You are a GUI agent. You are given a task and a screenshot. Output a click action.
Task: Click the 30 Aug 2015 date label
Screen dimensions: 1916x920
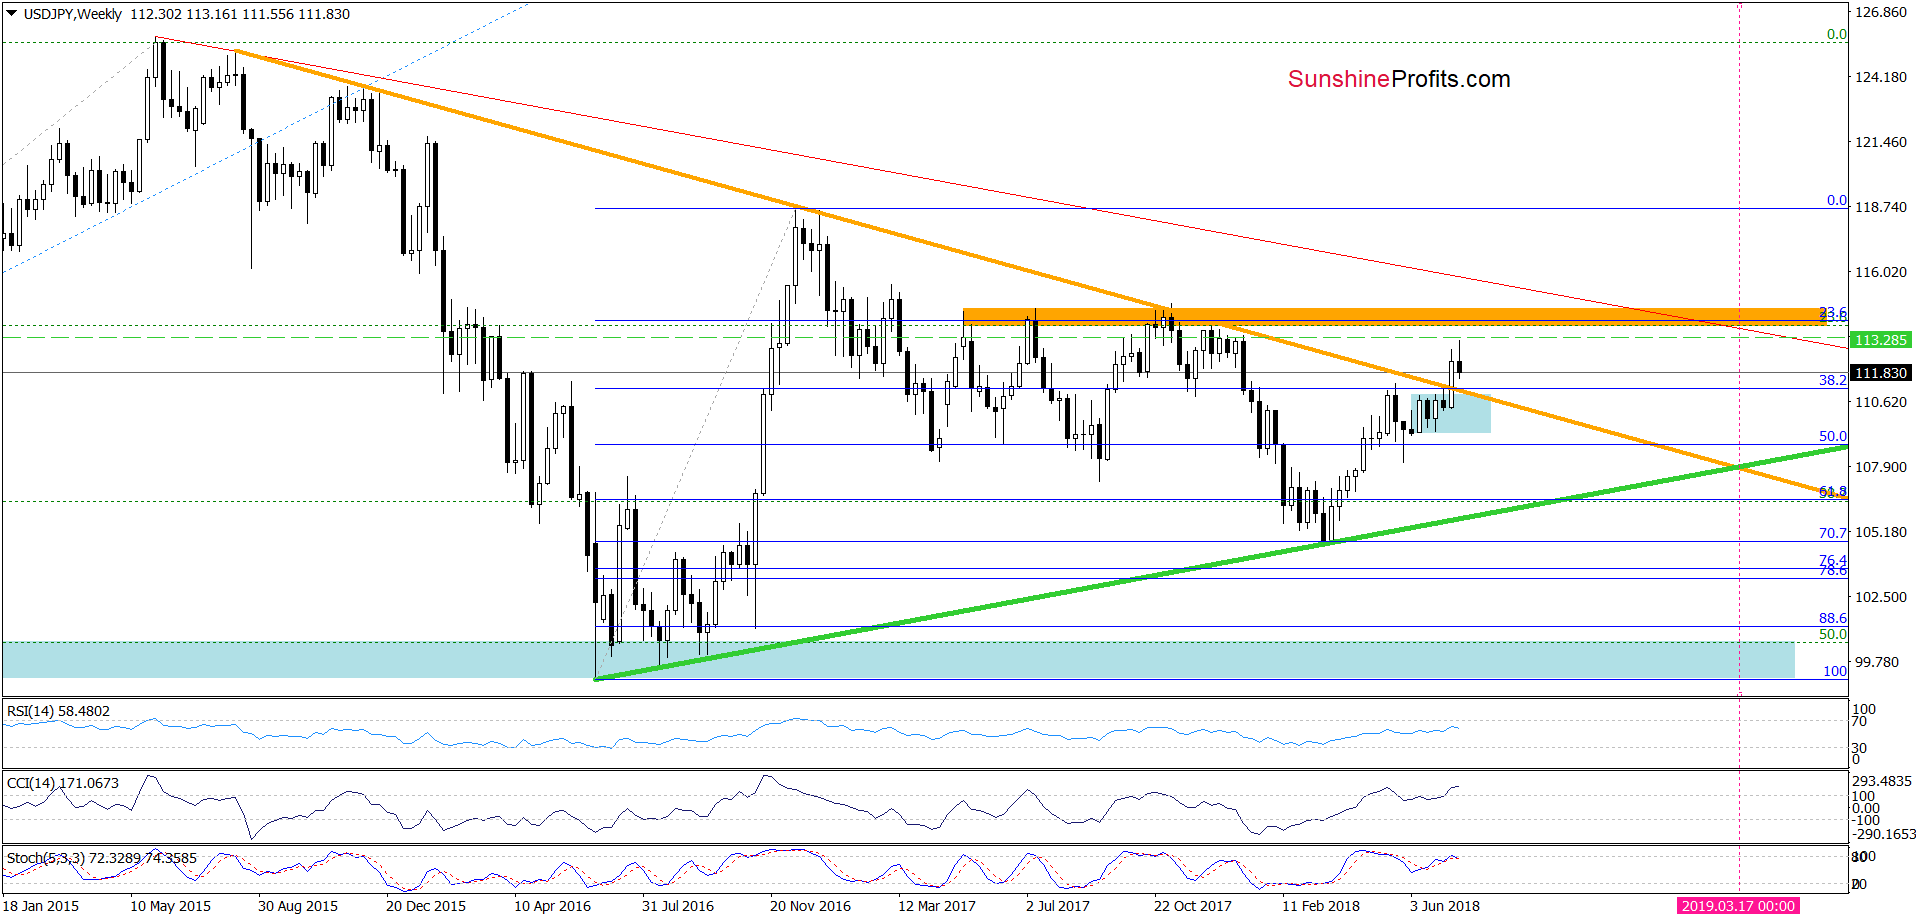click(x=298, y=906)
